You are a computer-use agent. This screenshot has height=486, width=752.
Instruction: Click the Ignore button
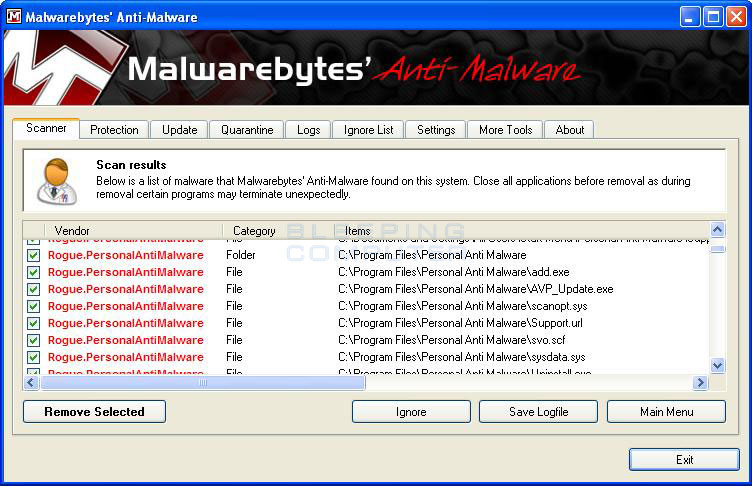pos(411,412)
